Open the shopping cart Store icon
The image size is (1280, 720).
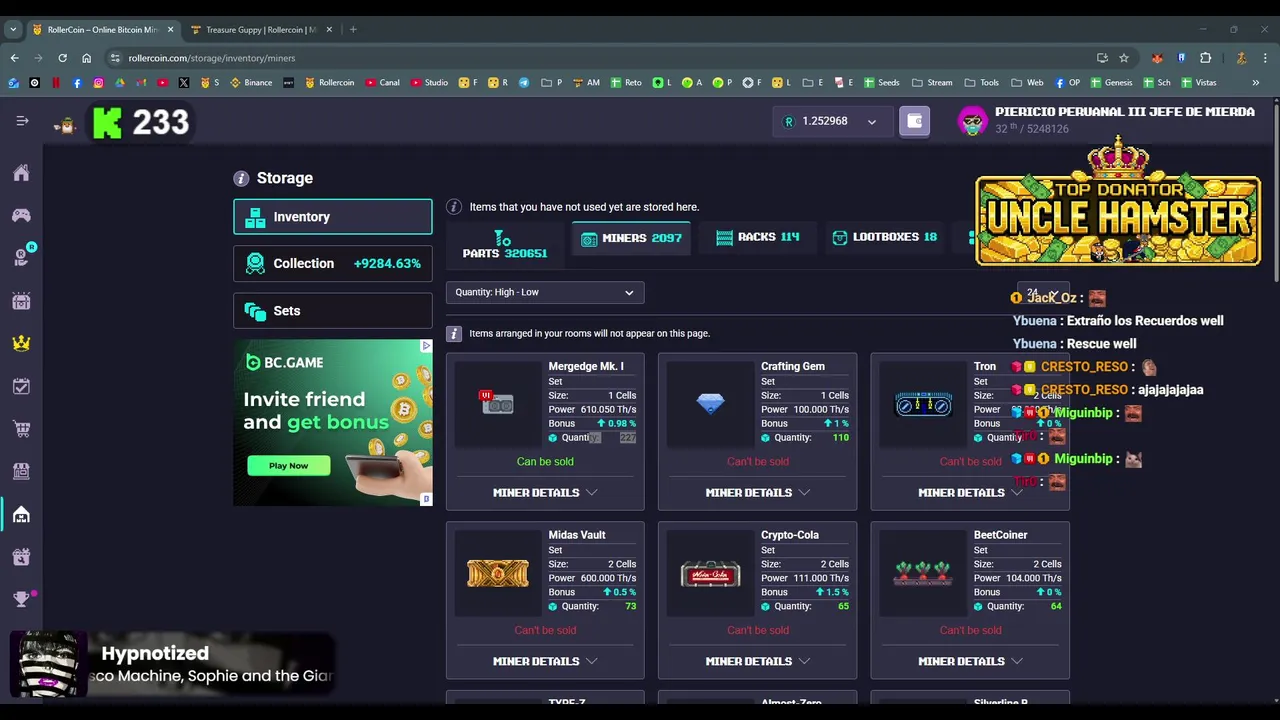click(x=21, y=429)
